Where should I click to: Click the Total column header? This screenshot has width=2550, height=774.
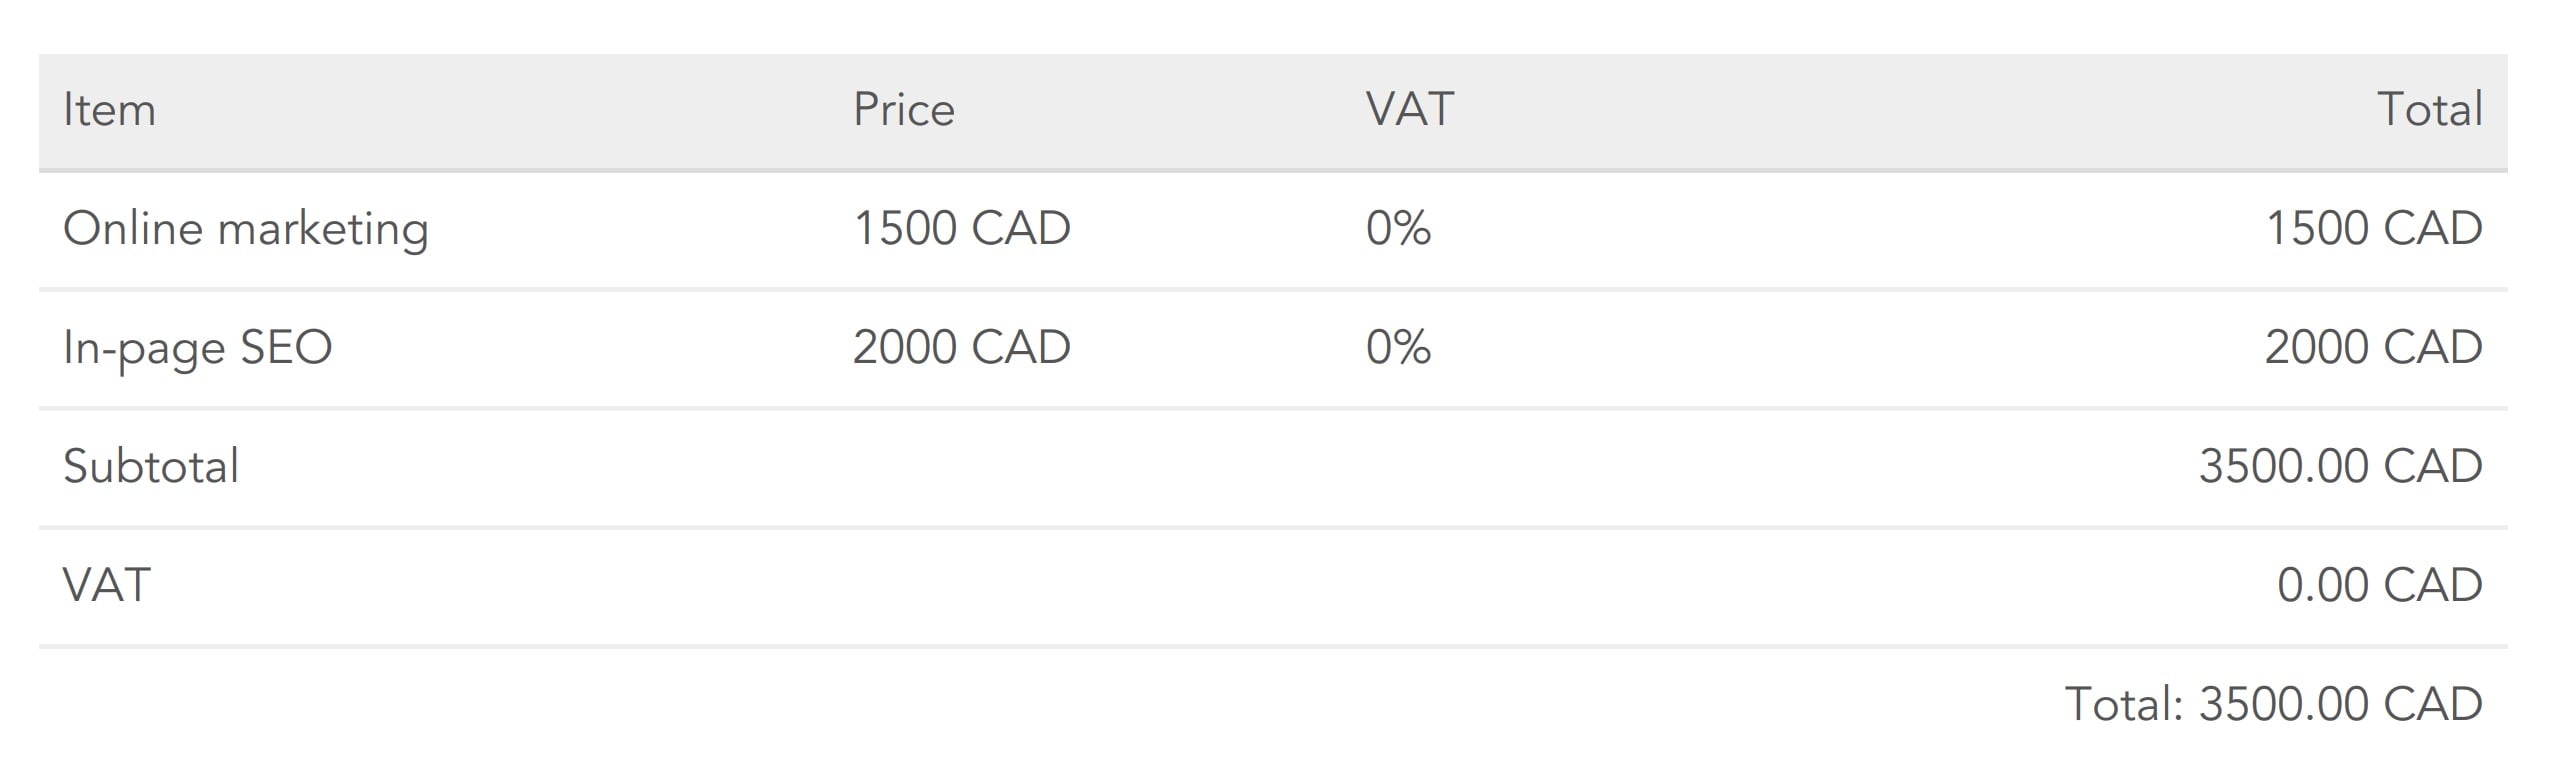coord(2429,110)
